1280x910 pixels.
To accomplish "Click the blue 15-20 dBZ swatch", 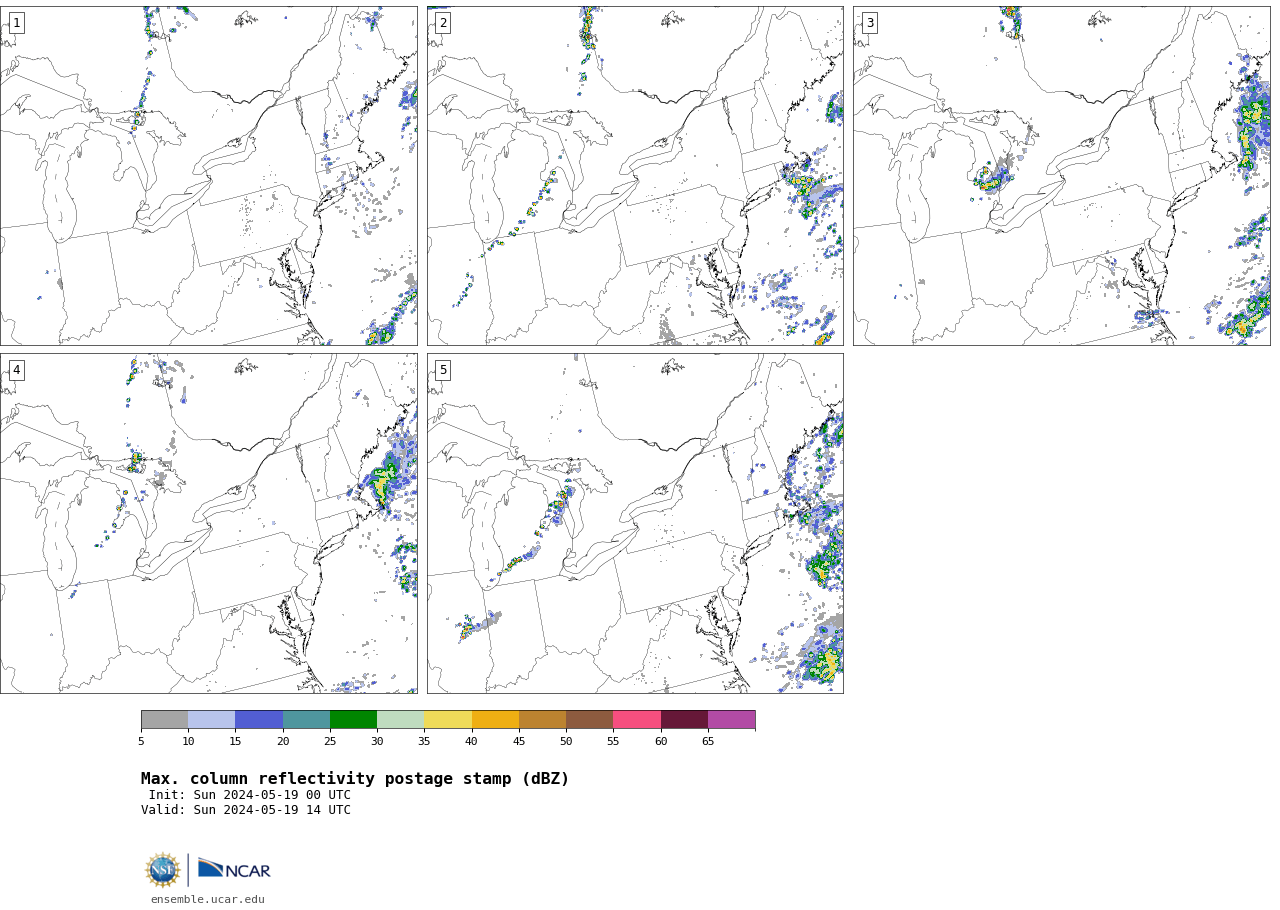I will [259, 720].
